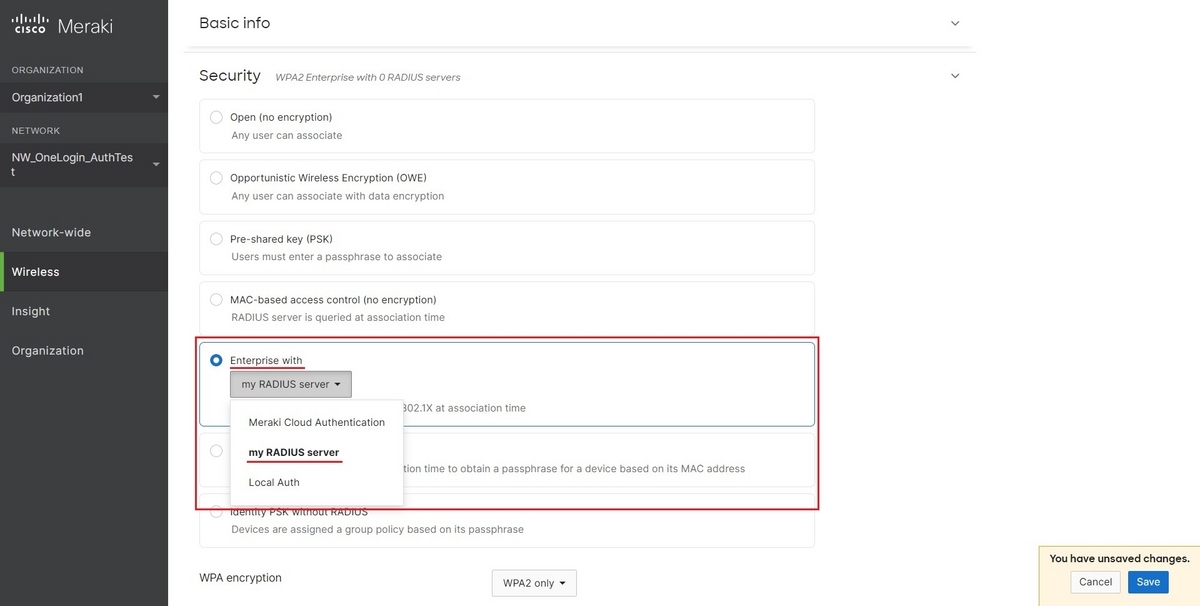Collapse the Basic info section chevron
1200x606 pixels.
pyautogui.click(x=955, y=23)
